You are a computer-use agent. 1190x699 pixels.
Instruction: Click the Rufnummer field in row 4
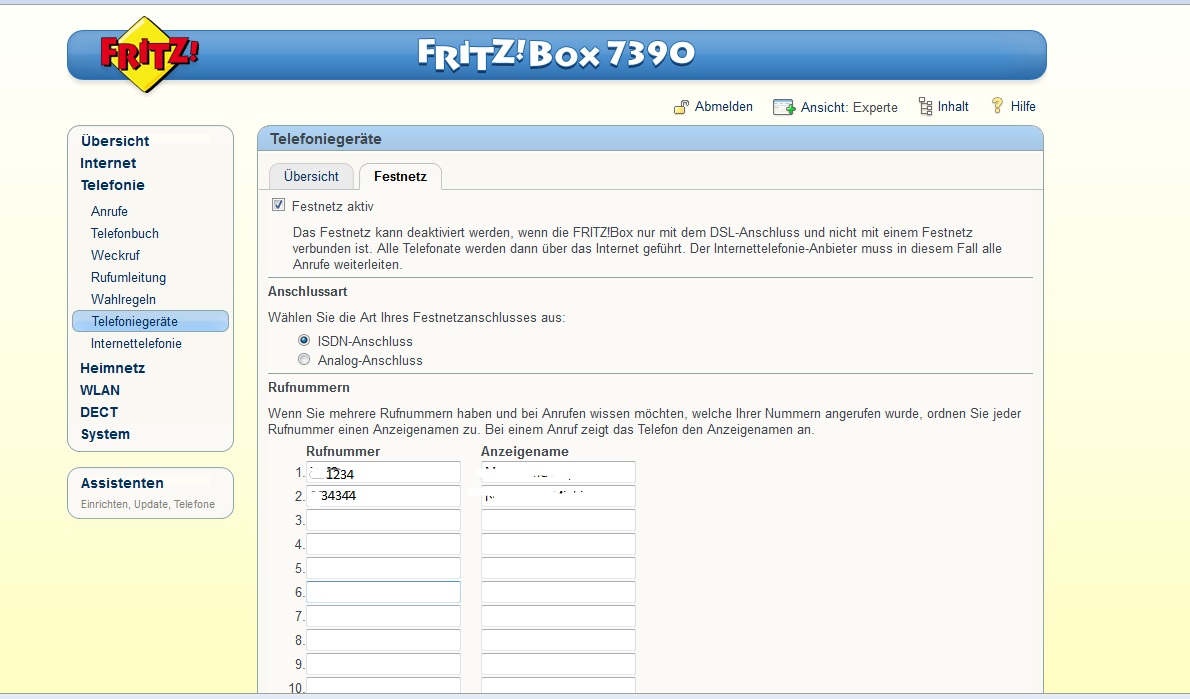[x=383, y=544]
